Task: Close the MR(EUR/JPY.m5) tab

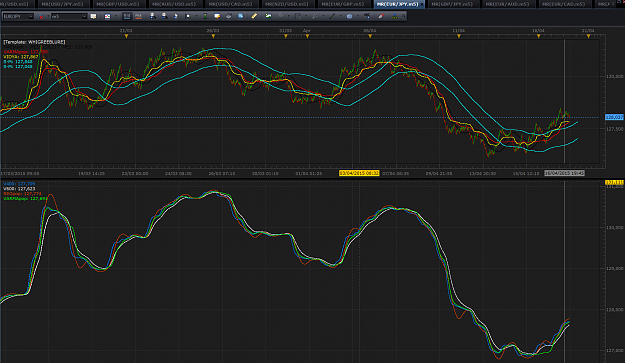Action: point(422,4)
